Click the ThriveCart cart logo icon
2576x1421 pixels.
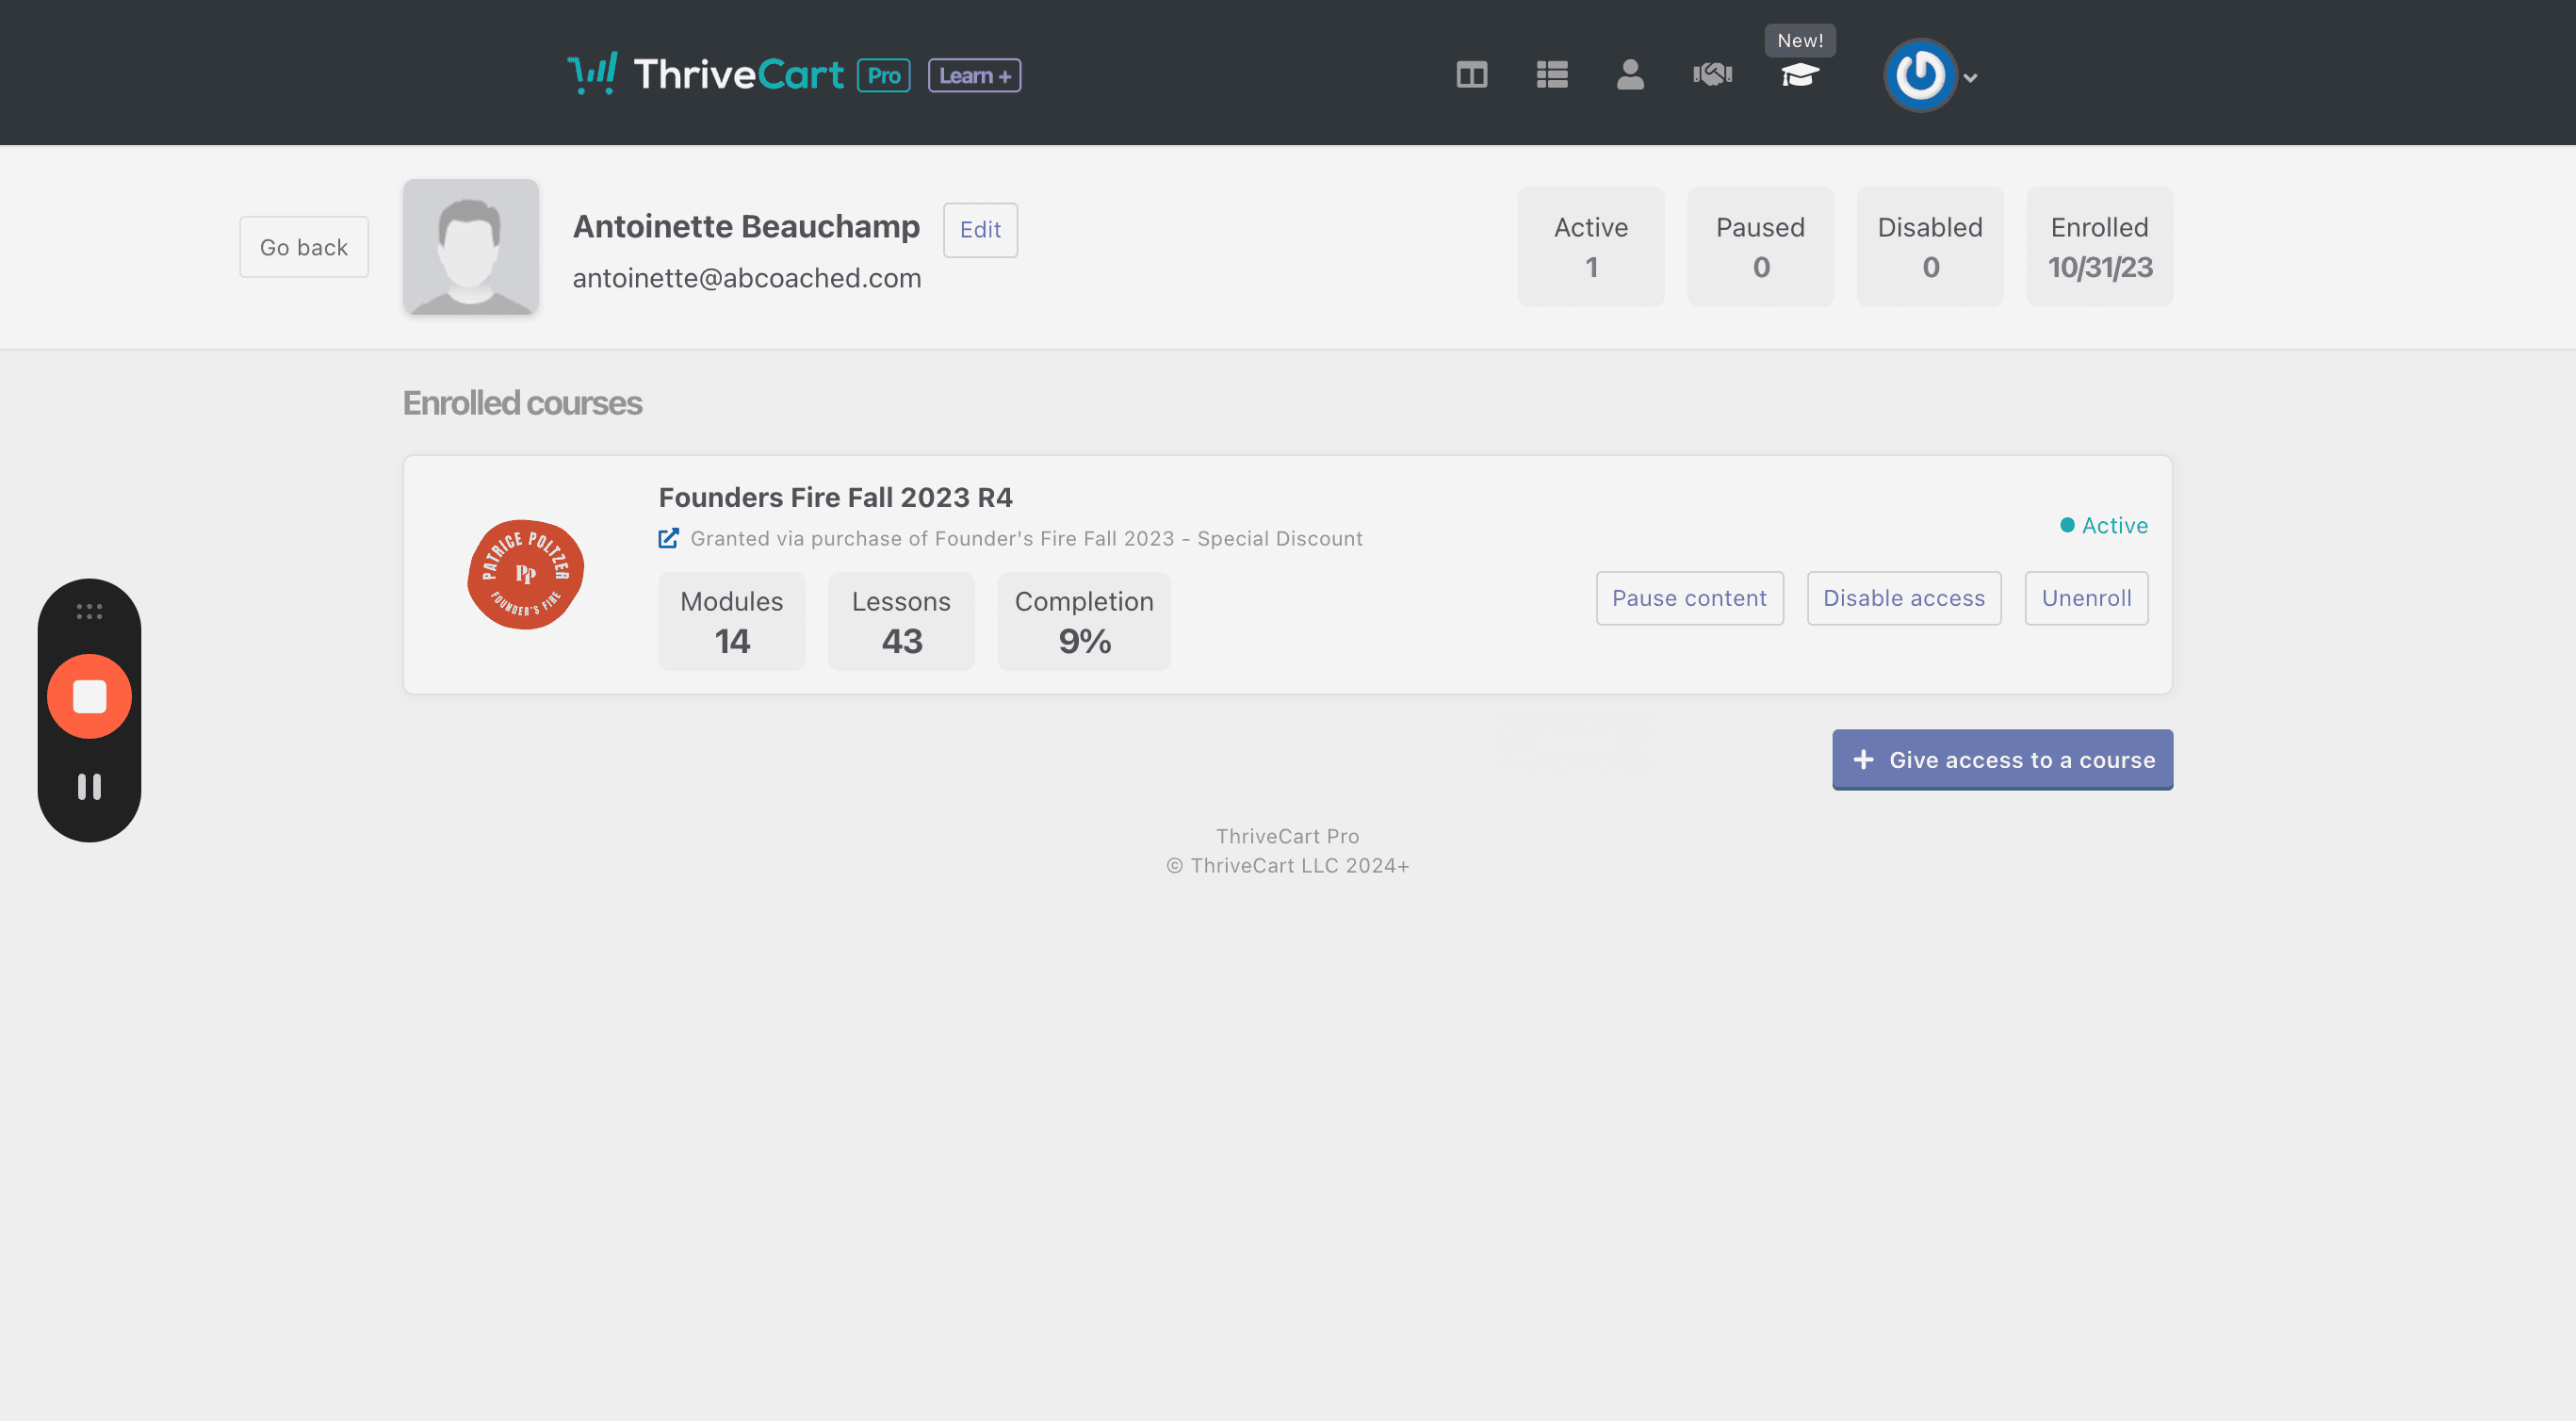click(x=592, y=73)
